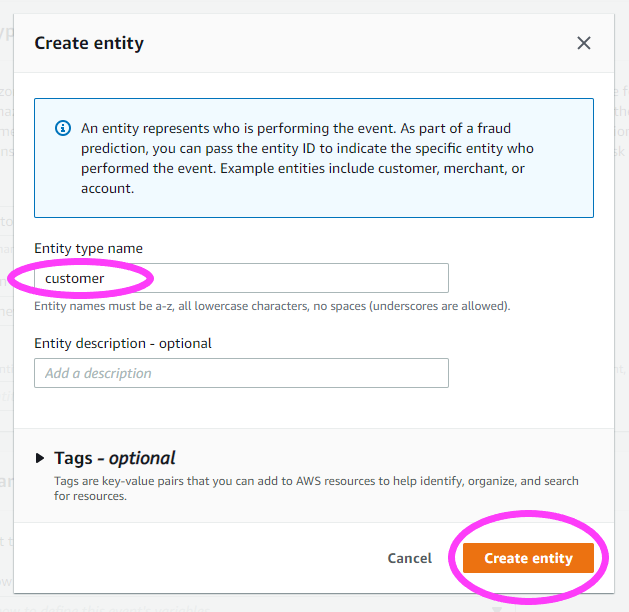Open the Tags - optional section heading
Image resolution: width=629 pixels, height=612 pixels.
pos(115,458)
